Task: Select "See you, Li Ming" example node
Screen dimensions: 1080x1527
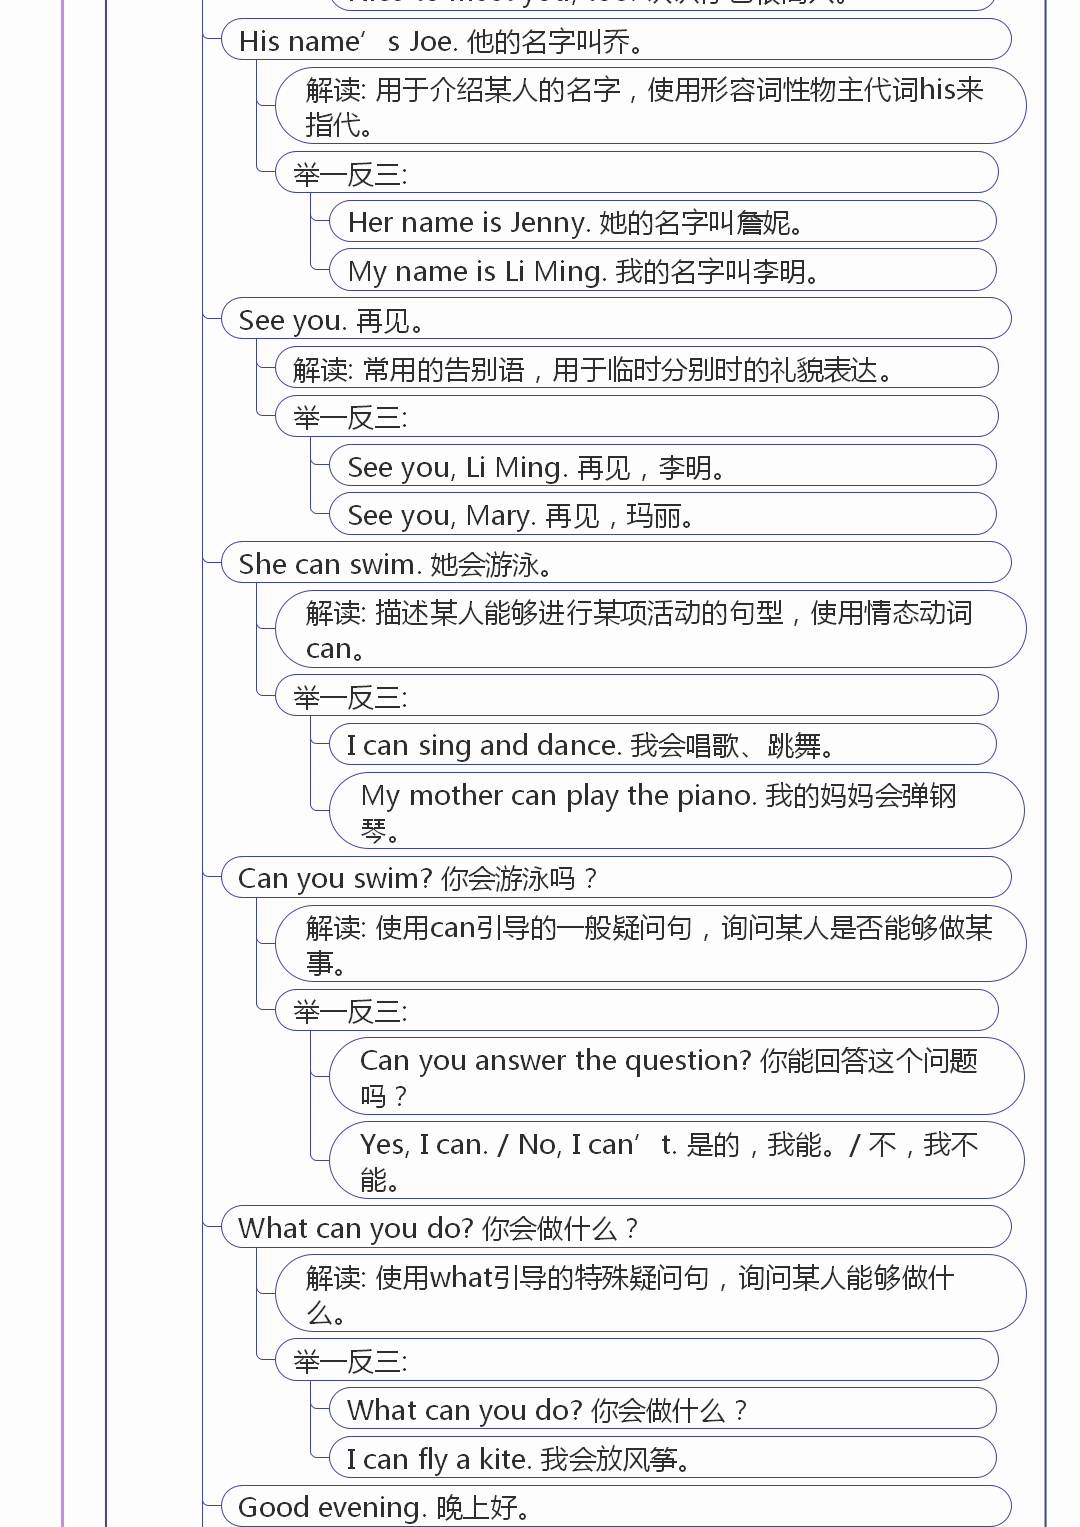Action: pos(662,467)
